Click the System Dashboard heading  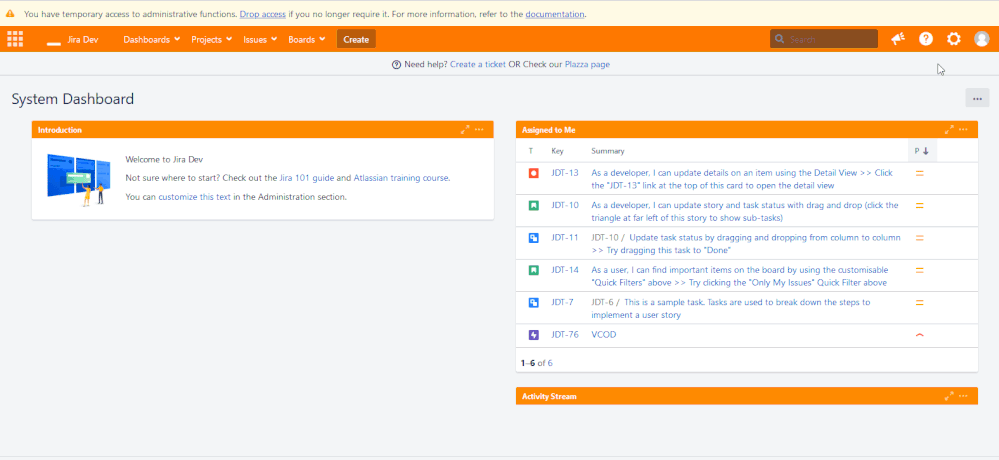pyautogui.click(x=73, y=99)
